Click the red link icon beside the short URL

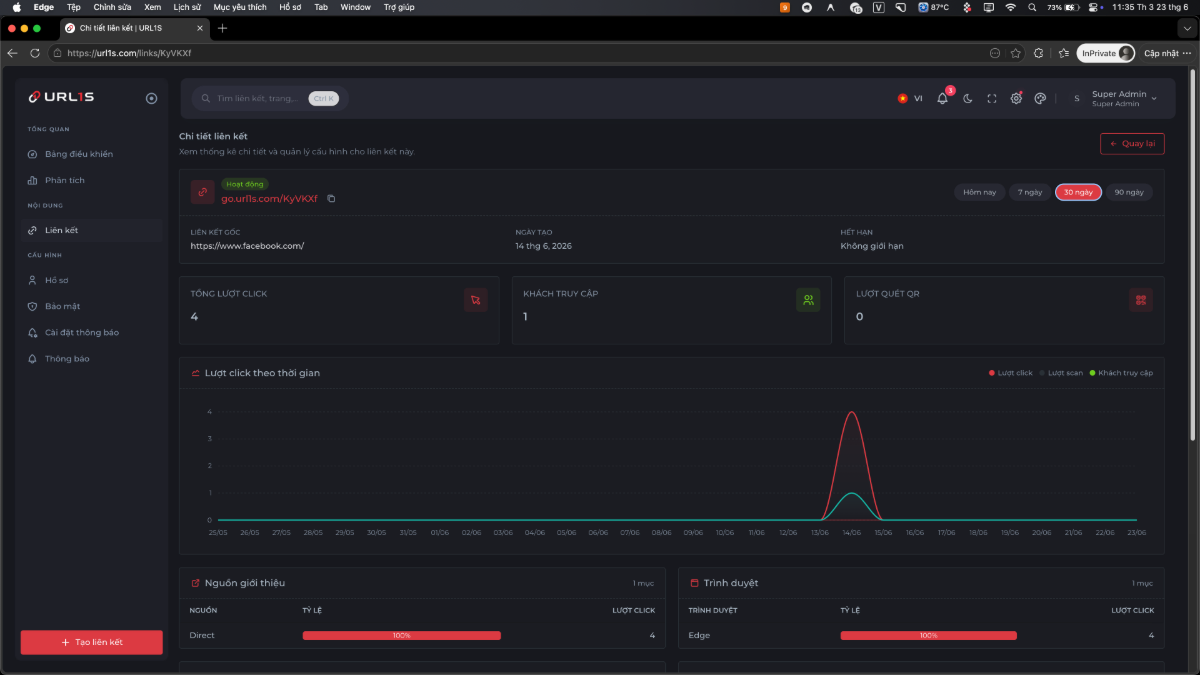pyautogui.click(x=202, y=191)
